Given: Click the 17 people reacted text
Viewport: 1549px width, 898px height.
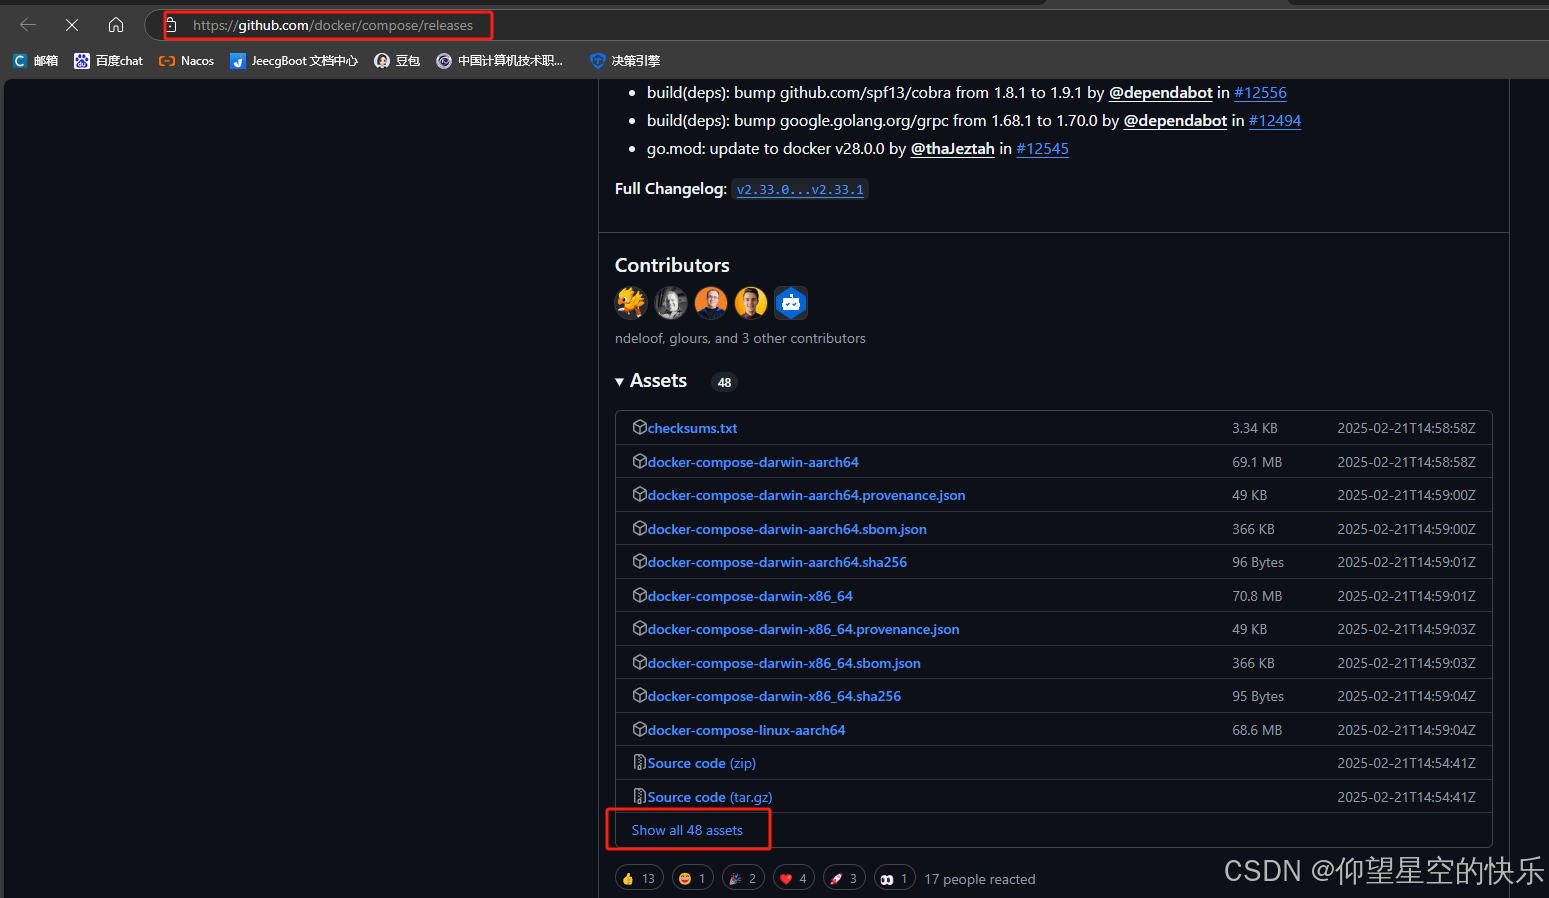Looking at the screenshot, I should [x=980, y=879].
